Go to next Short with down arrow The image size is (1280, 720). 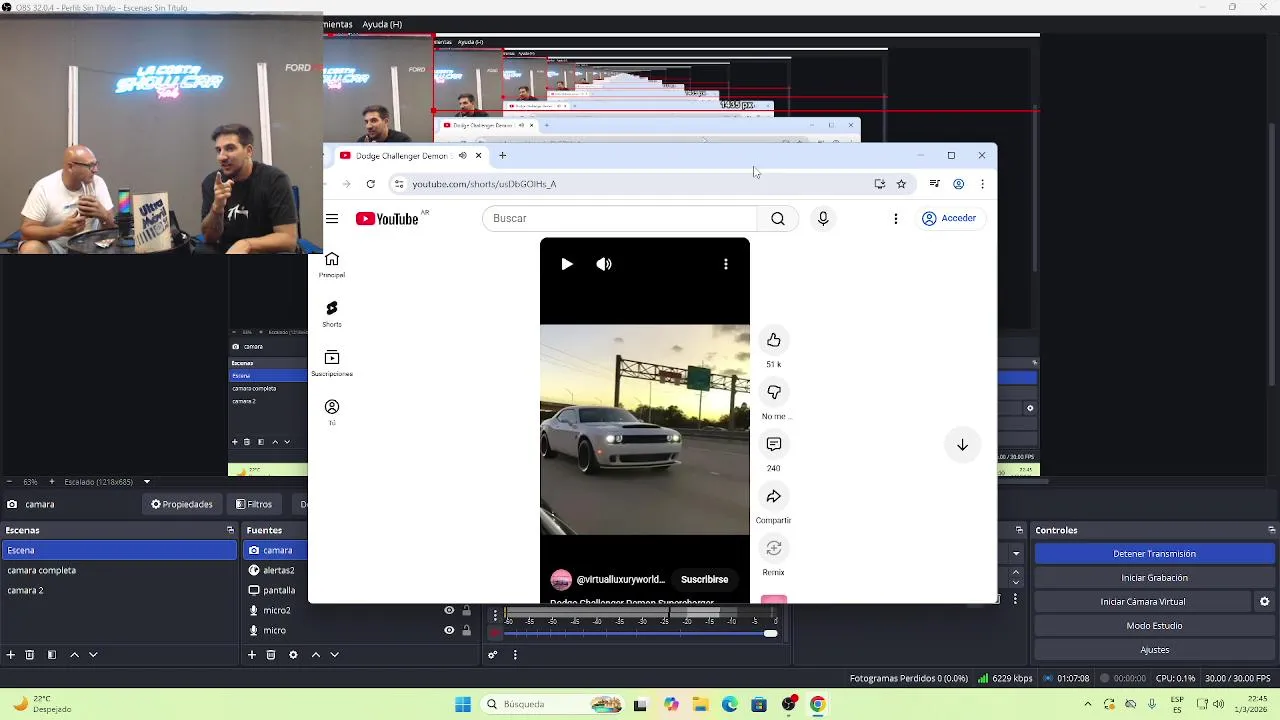pyautogui.click(x=962, y=445)
